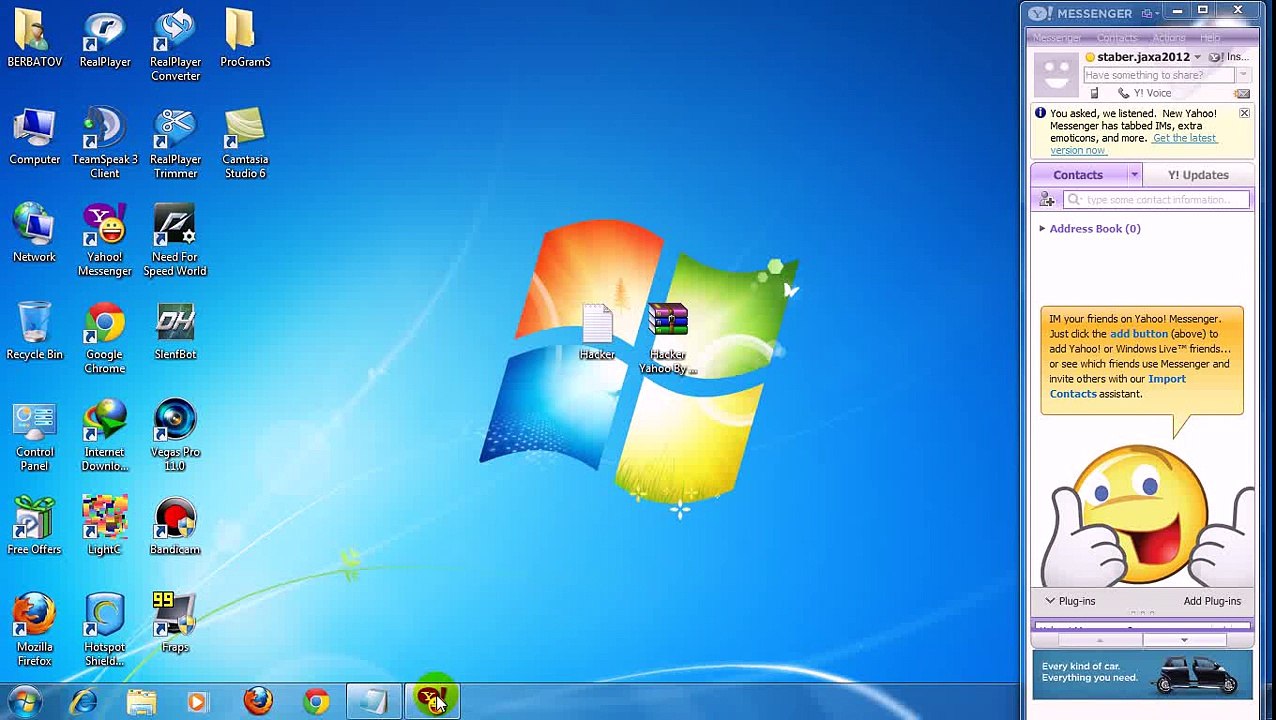Viewport: 1276px width, 720px height.
Task: Open the TeamSpeak 3 Client shortcut
Action: (x=104, y=143)
